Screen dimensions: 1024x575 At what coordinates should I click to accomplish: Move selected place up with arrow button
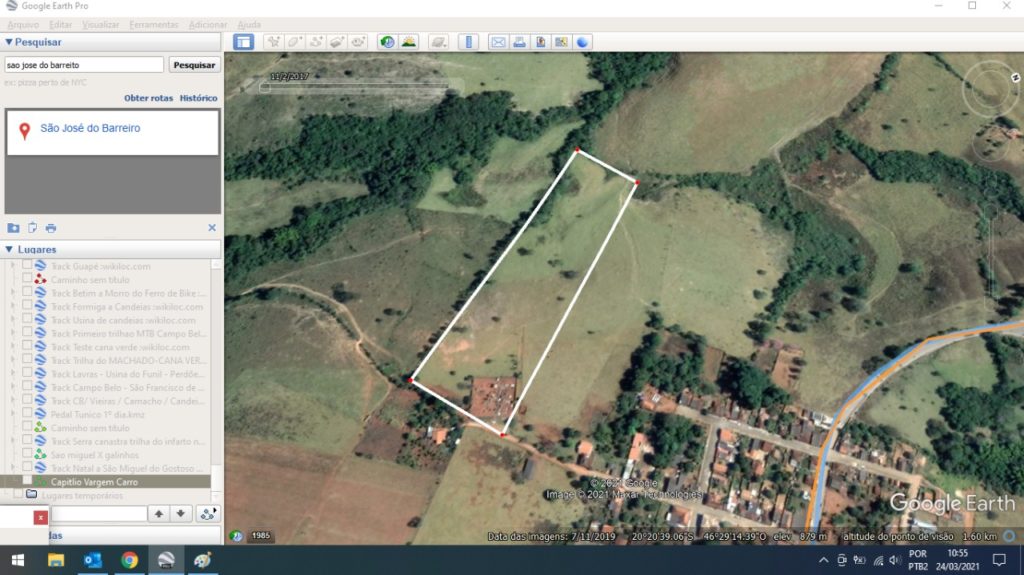[159, 514]
